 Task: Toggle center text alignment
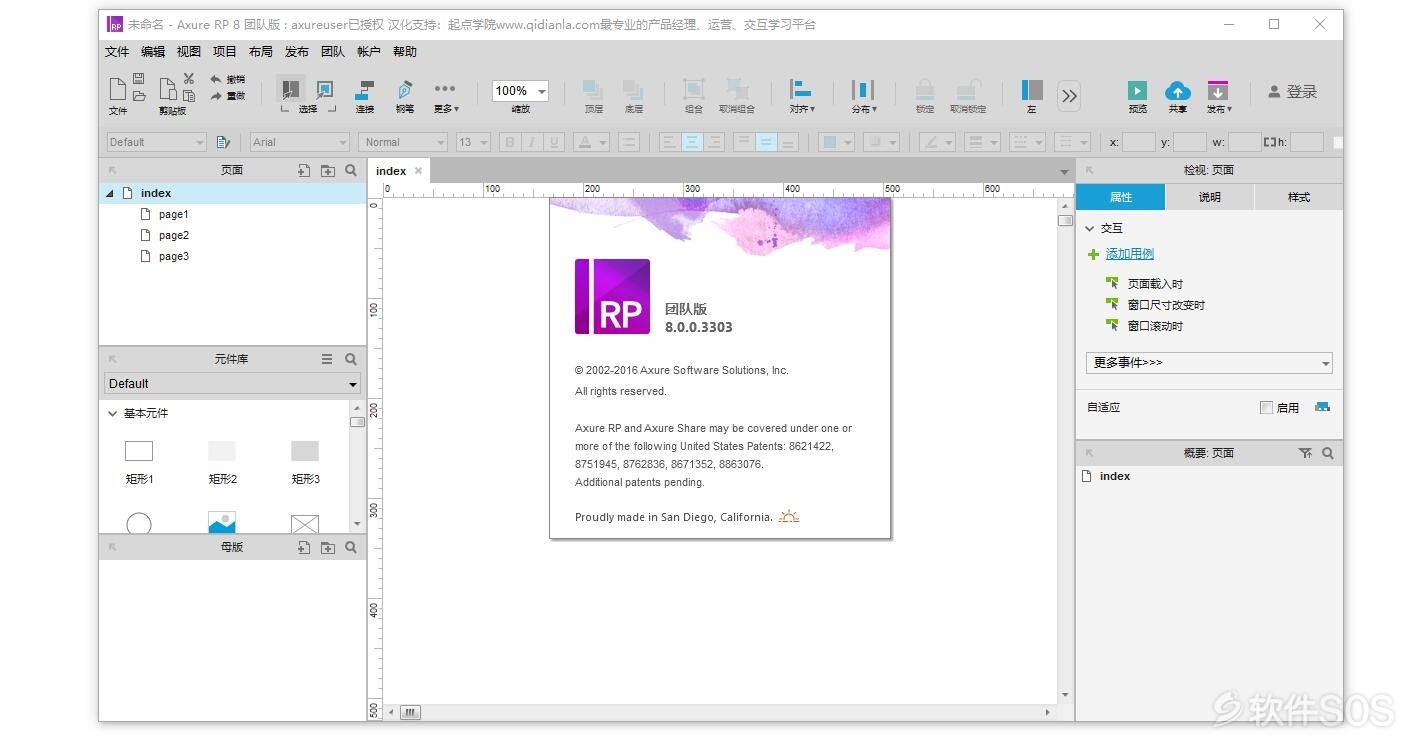coord(692,142)
